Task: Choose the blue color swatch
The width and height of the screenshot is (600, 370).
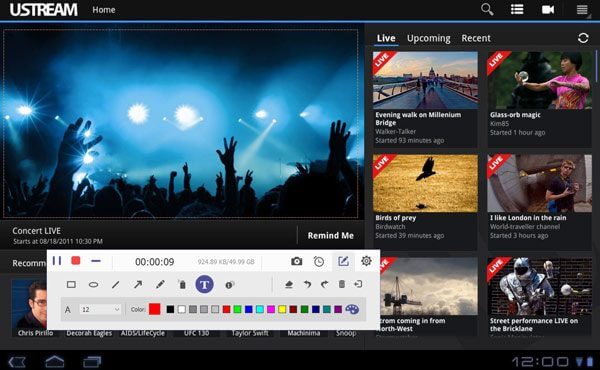Action: tap(249, 309)
